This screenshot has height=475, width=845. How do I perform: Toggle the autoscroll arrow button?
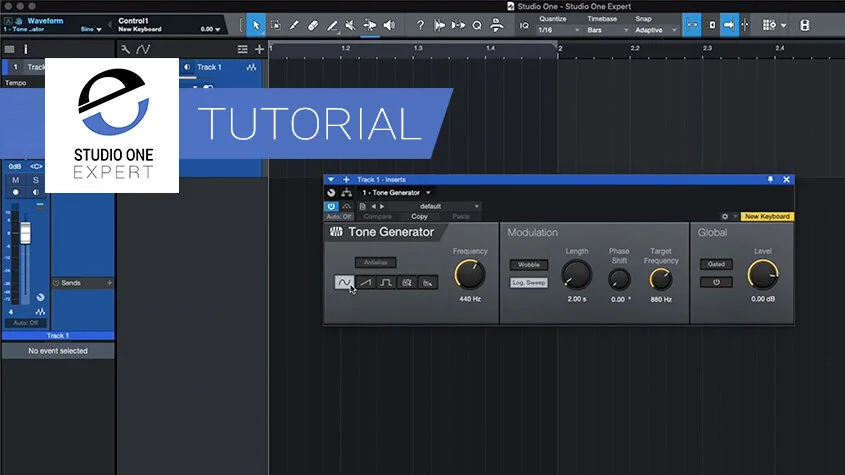click(x=729, y=25)
